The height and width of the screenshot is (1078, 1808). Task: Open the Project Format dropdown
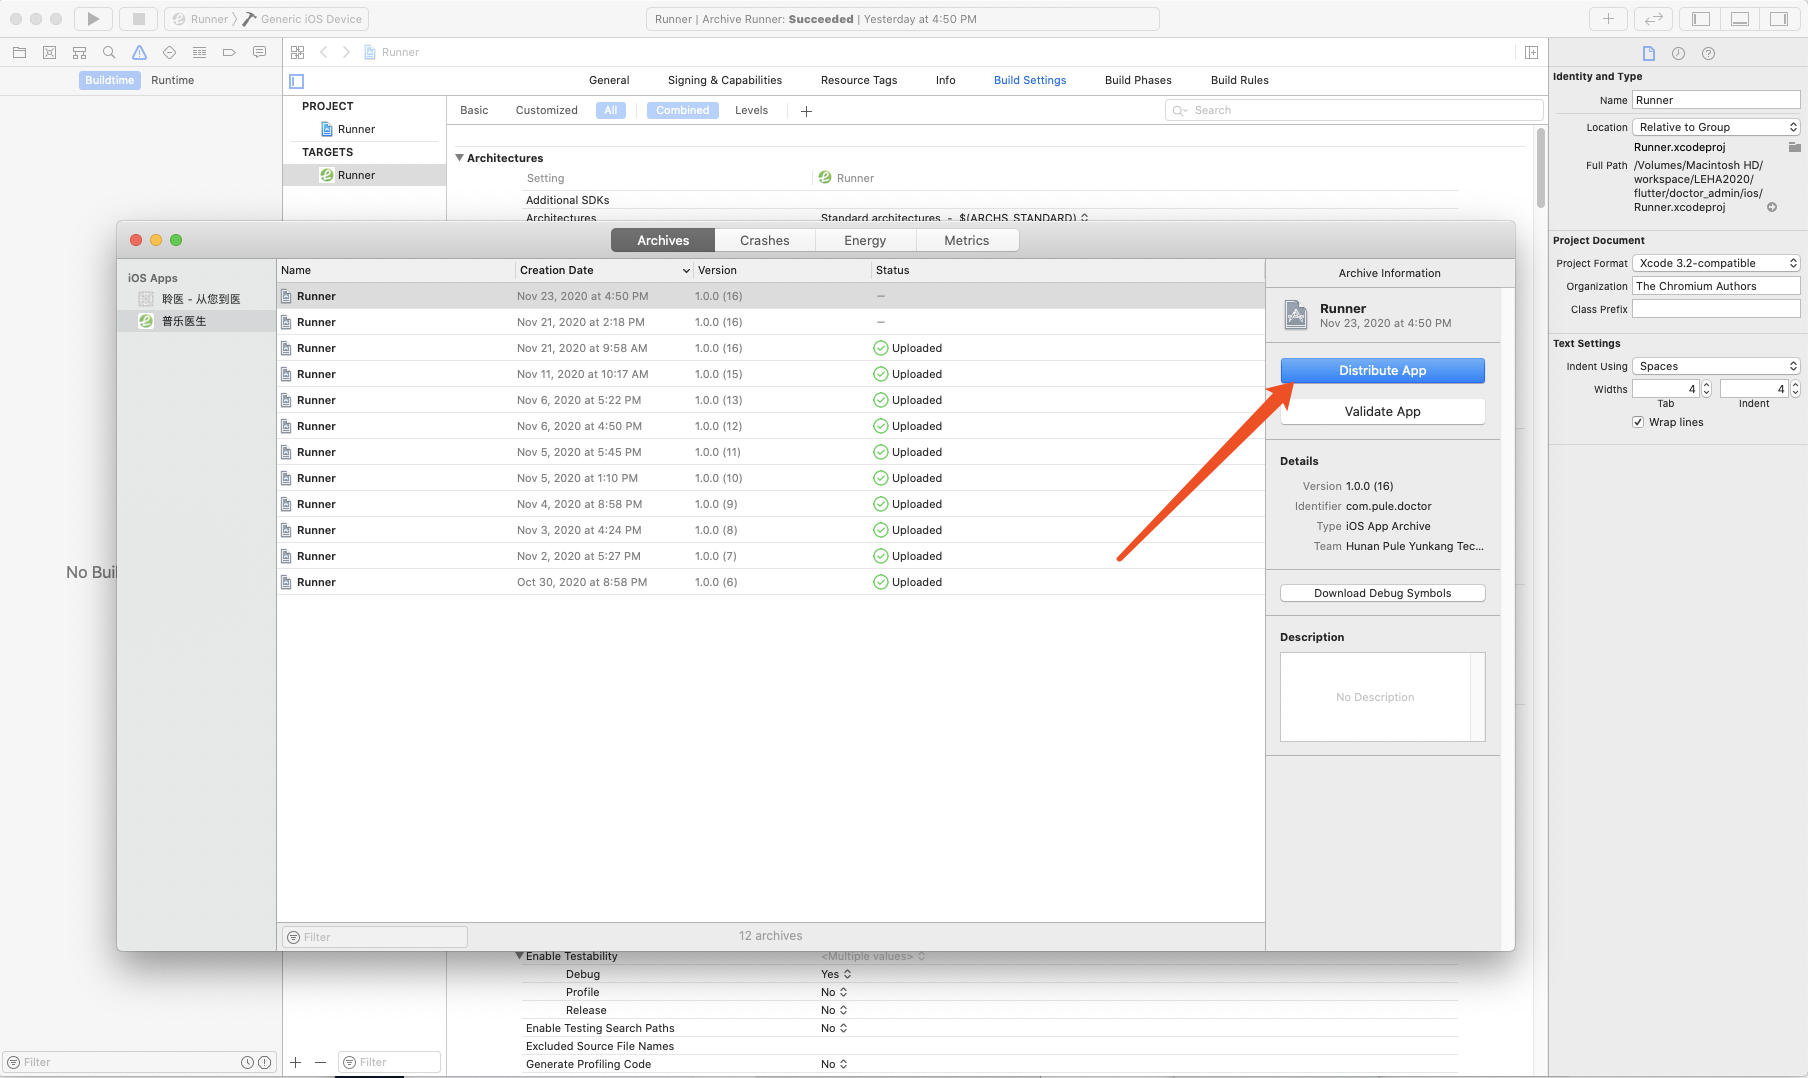click(x=1716, y=263)
